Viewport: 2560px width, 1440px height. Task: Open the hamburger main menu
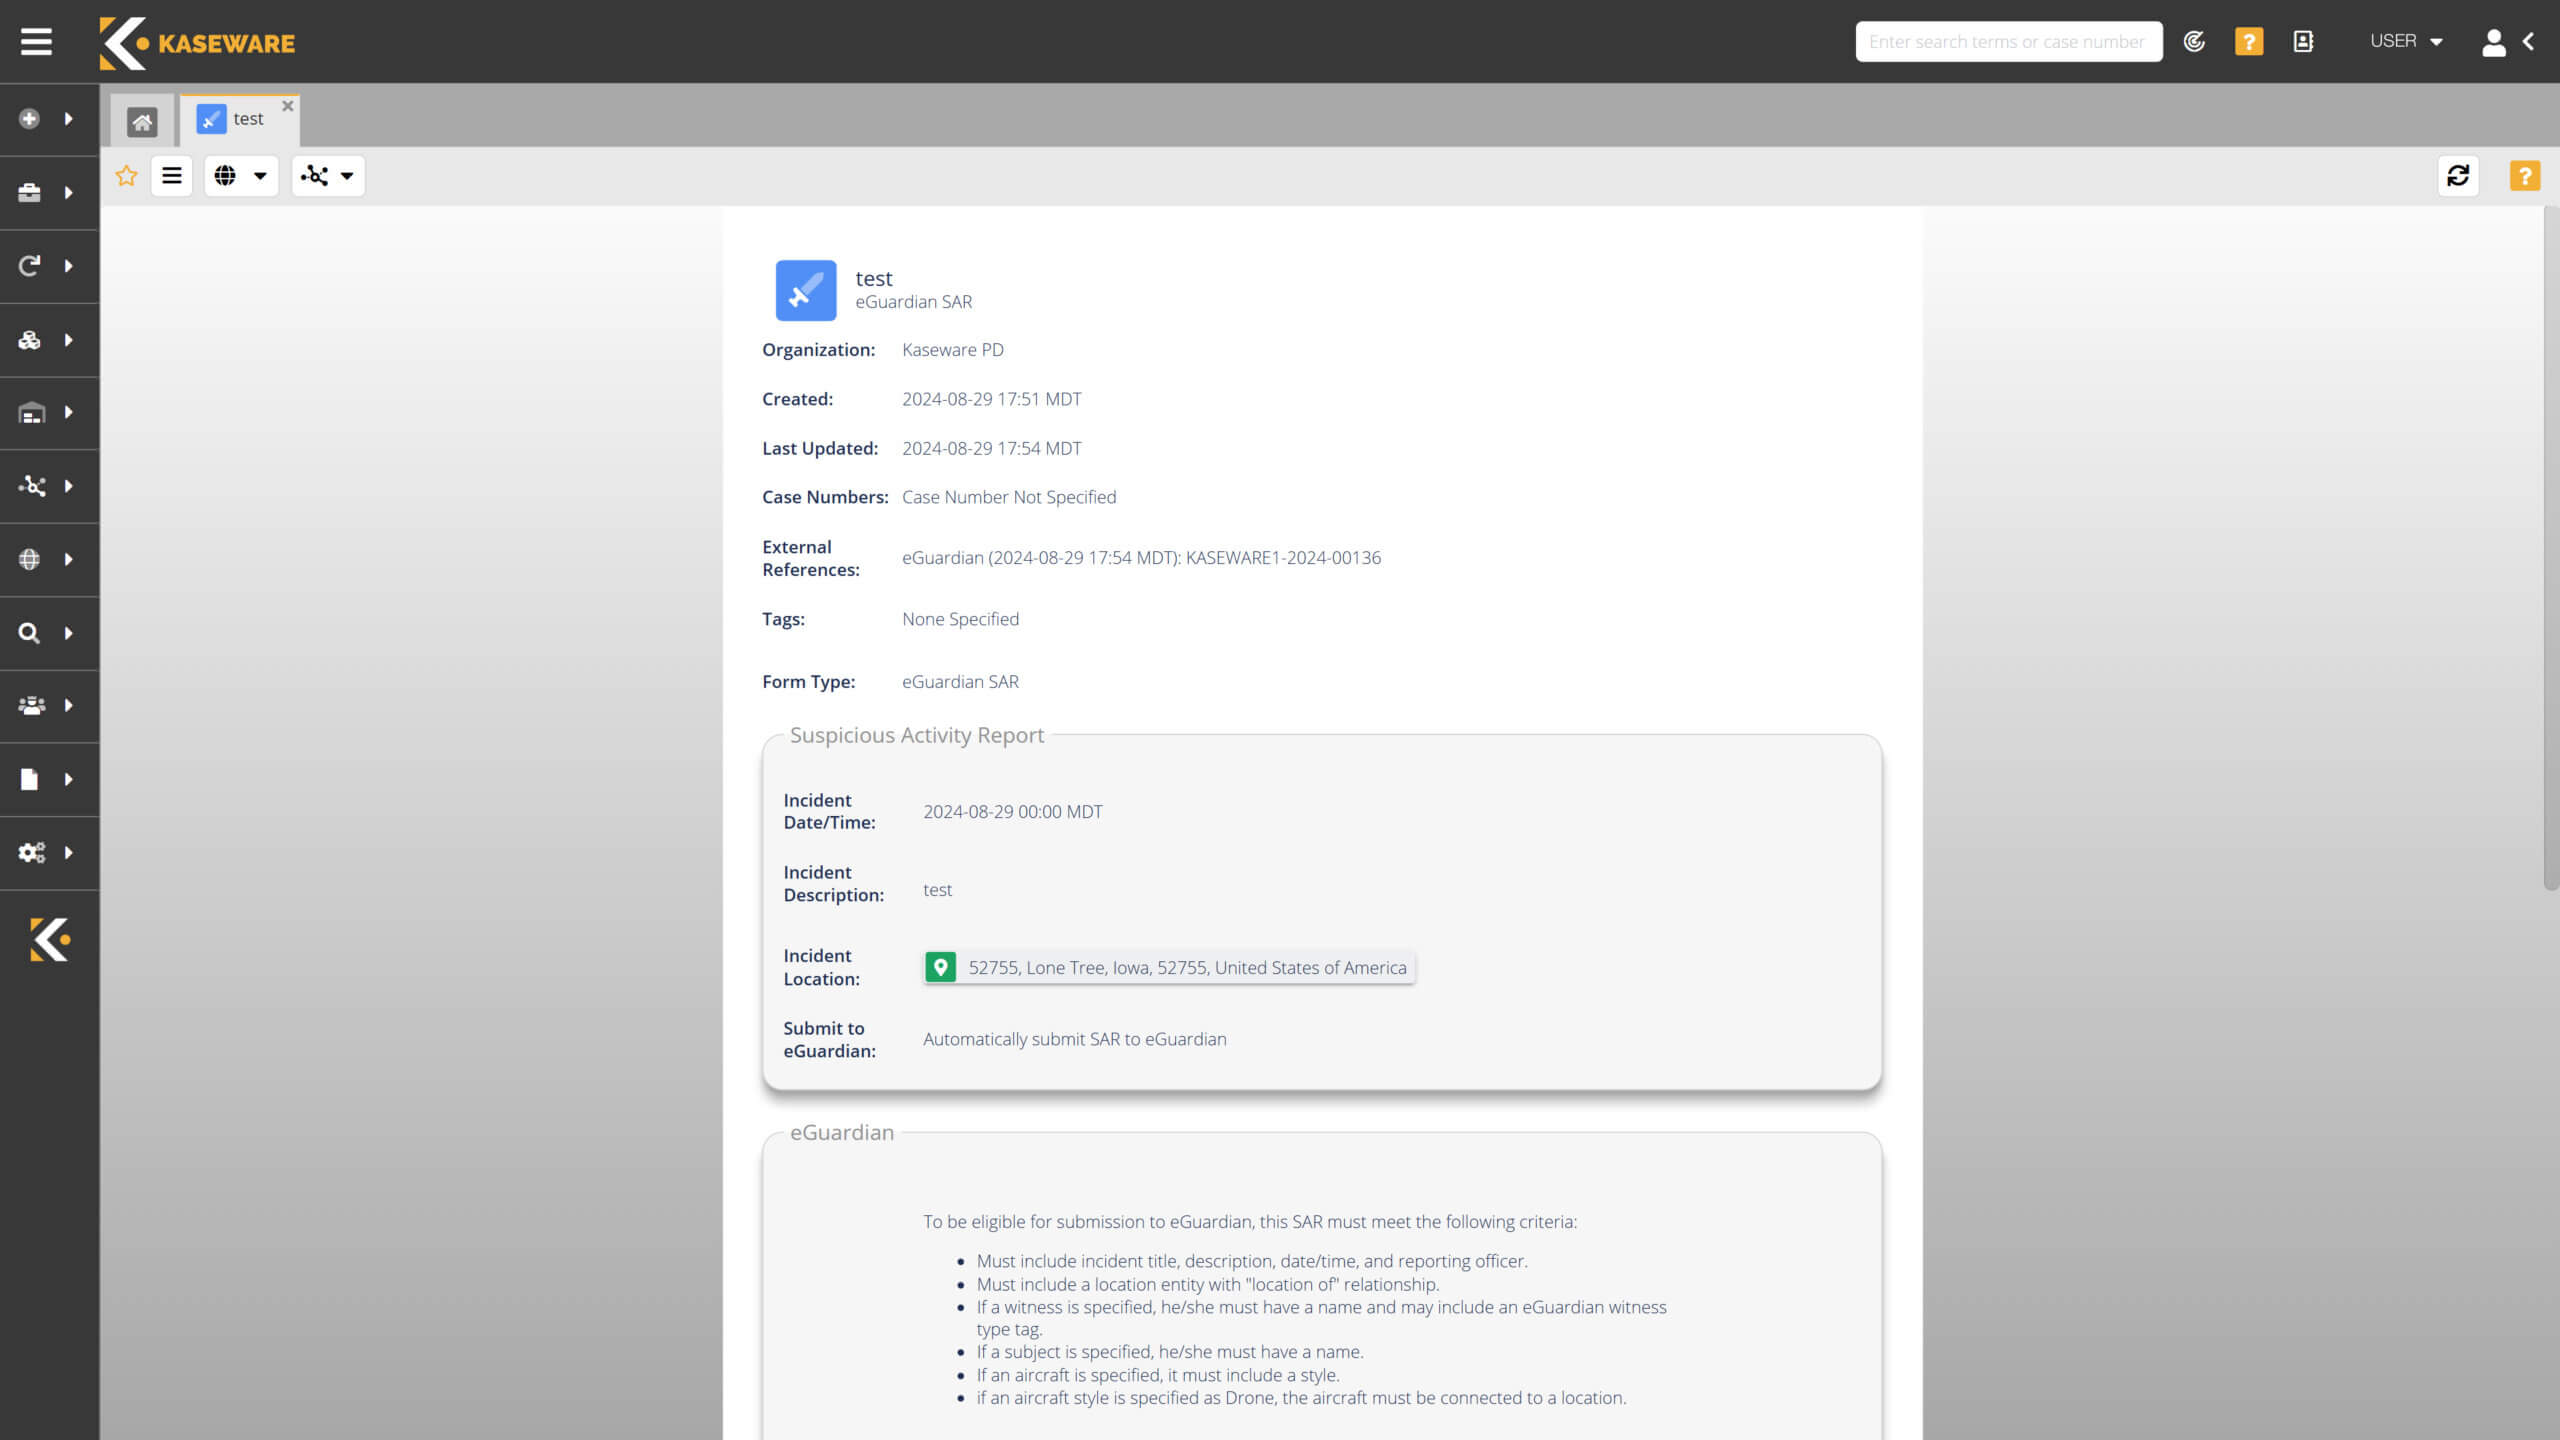click(x=36, y=41)
